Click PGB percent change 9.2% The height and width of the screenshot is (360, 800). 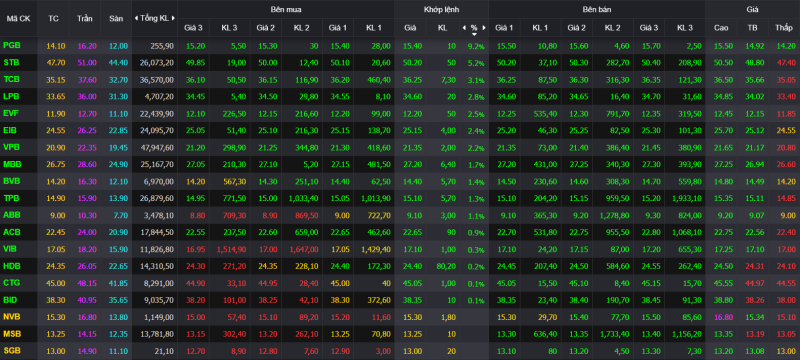pyautogui.click(x=476, y=46)
